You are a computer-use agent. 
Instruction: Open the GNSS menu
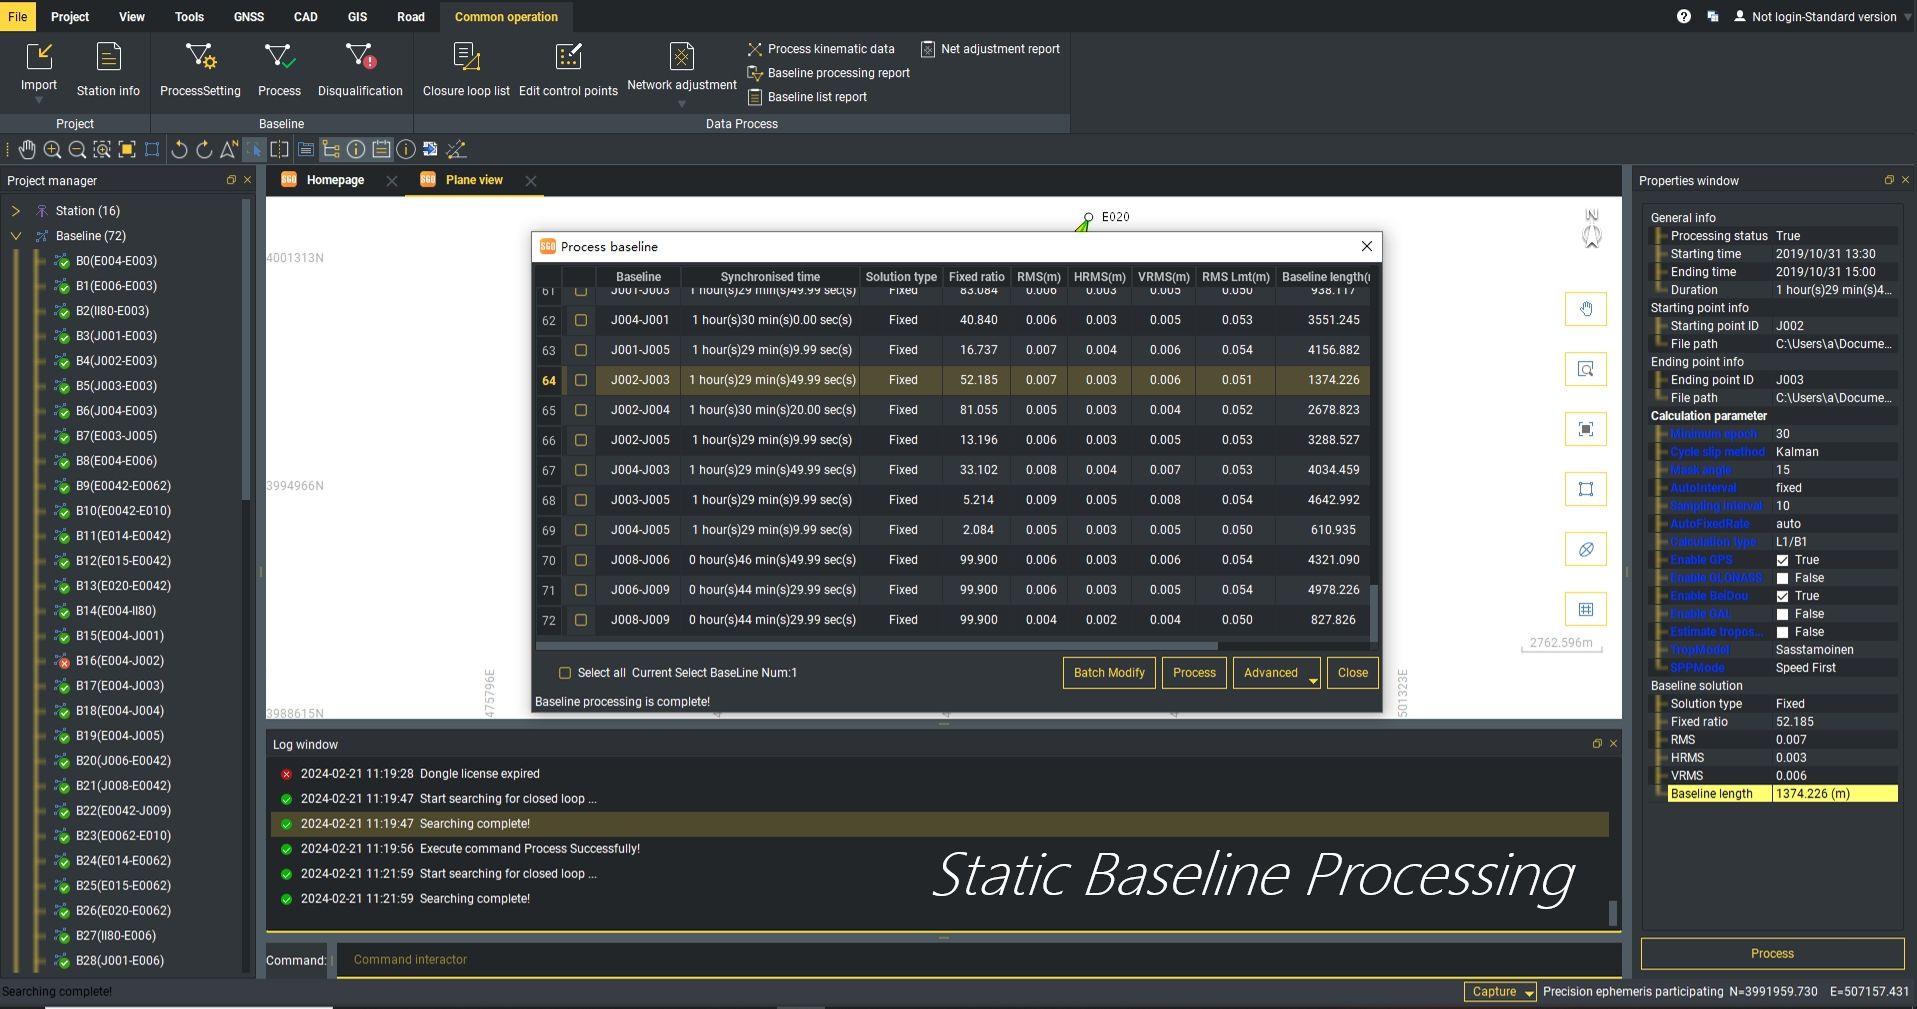pyautogui.click(x=249, y=17)
